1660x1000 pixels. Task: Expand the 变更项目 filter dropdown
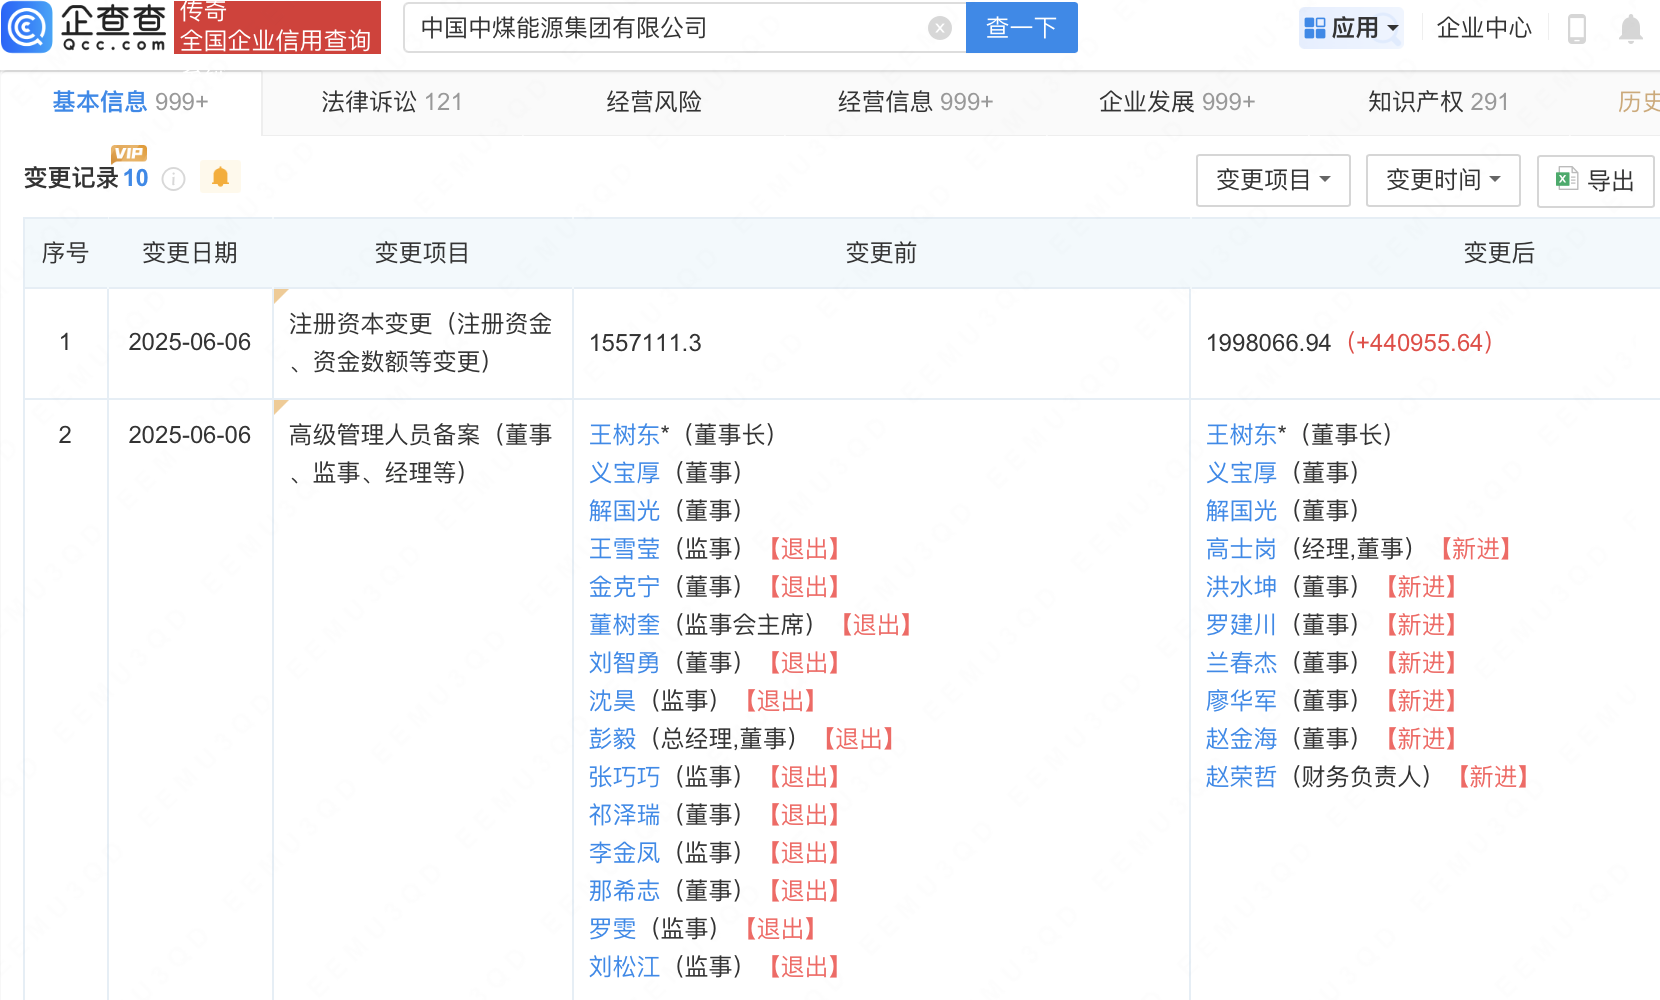1273,180
